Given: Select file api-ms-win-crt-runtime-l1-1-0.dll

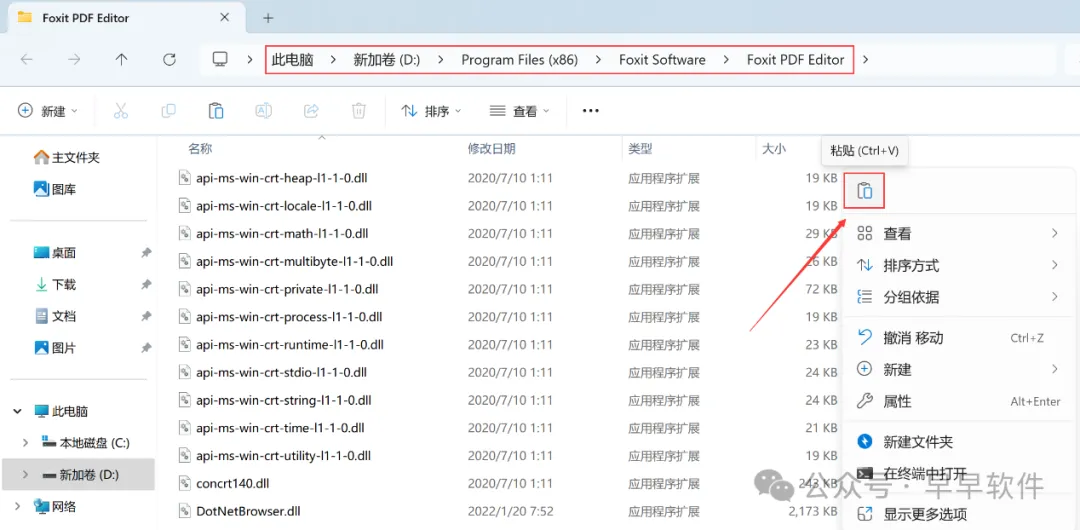Looking at the screenshot, I should (x=290, y=345).
